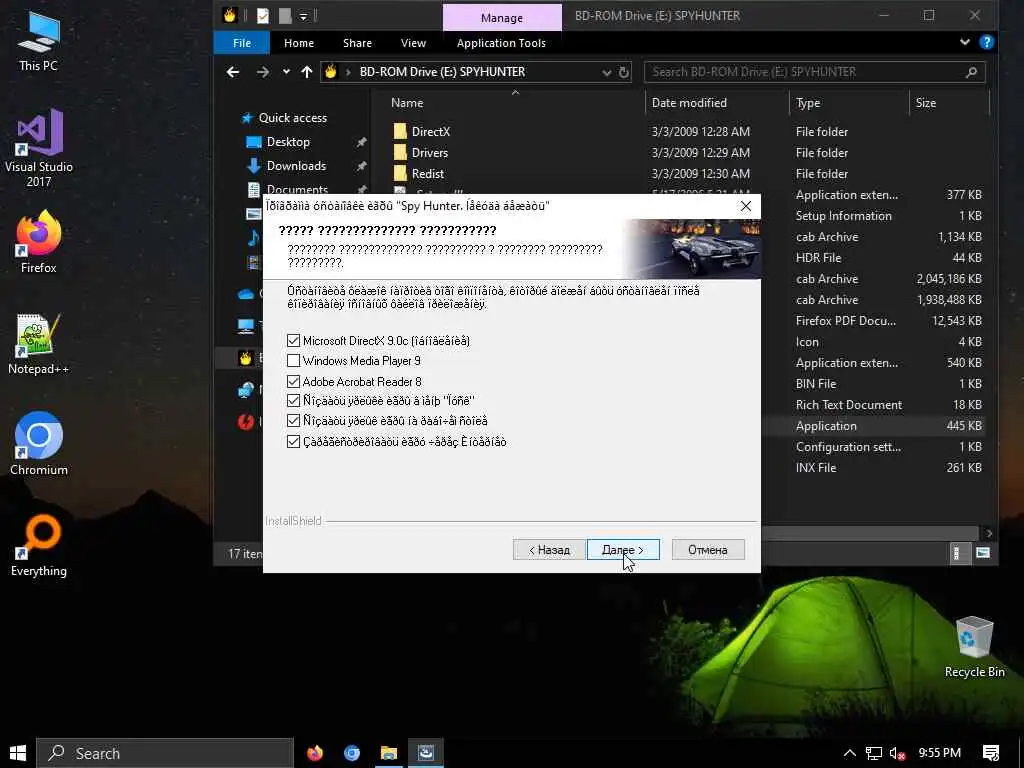Open Explorer help question mark icon
Image resolution: width=1024 pixels, height=768 pixels.
coord(987,42)
